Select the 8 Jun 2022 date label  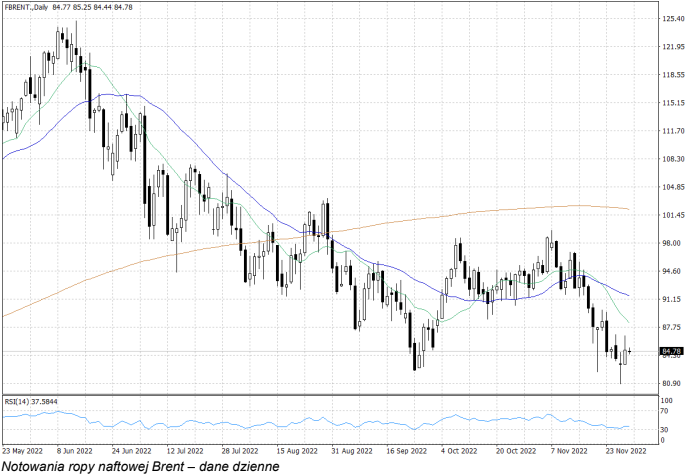[x=77, y=451]
